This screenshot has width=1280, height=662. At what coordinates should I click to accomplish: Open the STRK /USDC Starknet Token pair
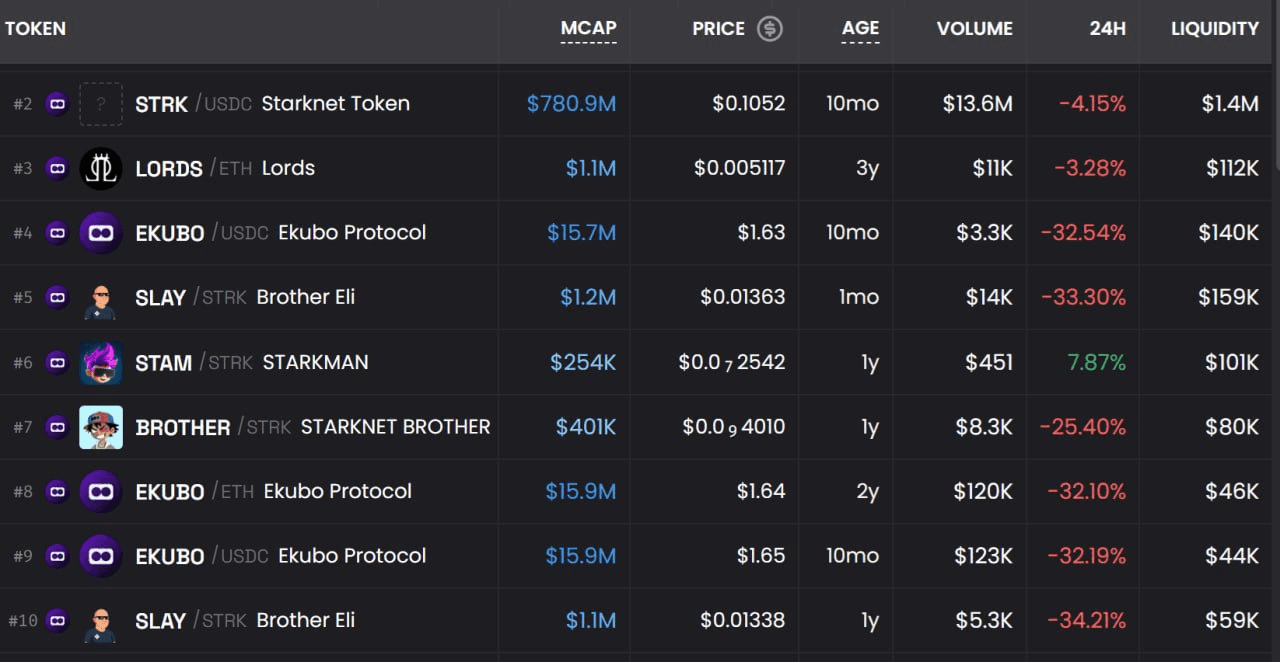tap(272, 104)
